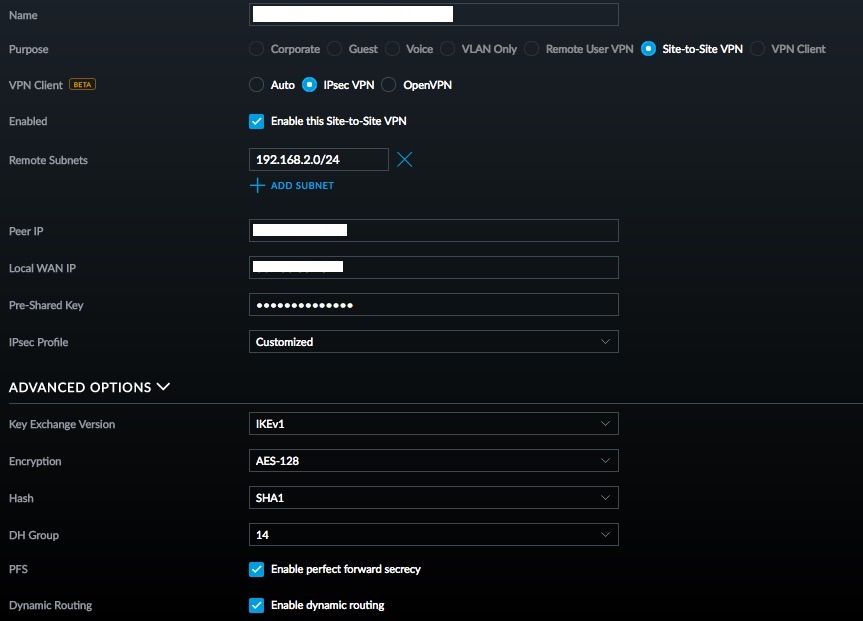Select the Remote User VPN option

pyautogui.click(x=532, y=49)
